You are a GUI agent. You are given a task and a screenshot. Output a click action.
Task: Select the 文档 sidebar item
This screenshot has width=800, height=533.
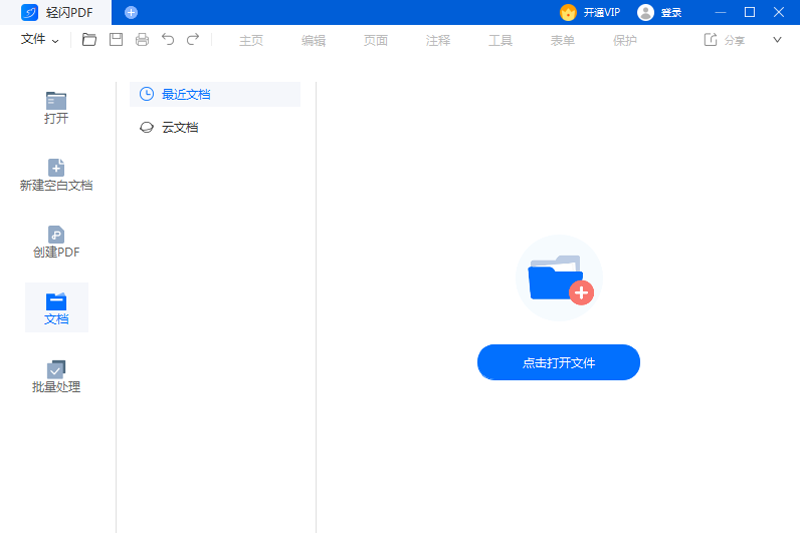56,308
